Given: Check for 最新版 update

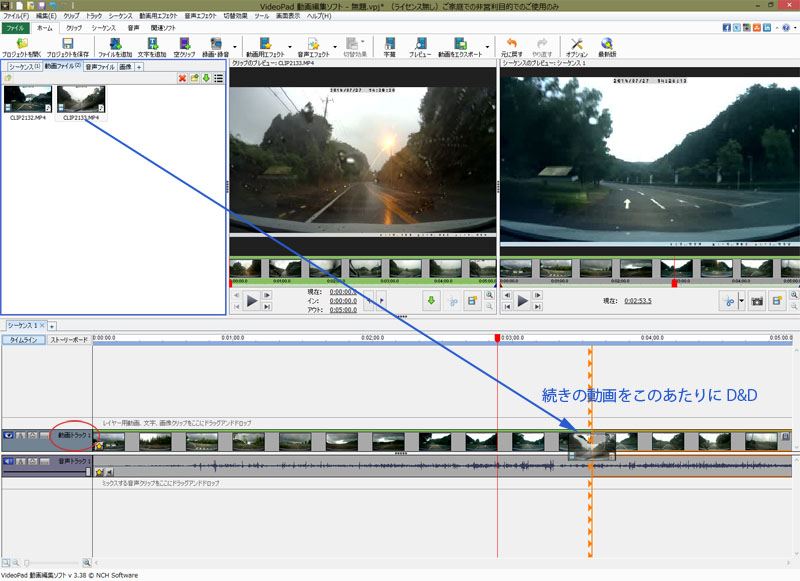Looking at the screenshot, I should (x=607, y=47).
